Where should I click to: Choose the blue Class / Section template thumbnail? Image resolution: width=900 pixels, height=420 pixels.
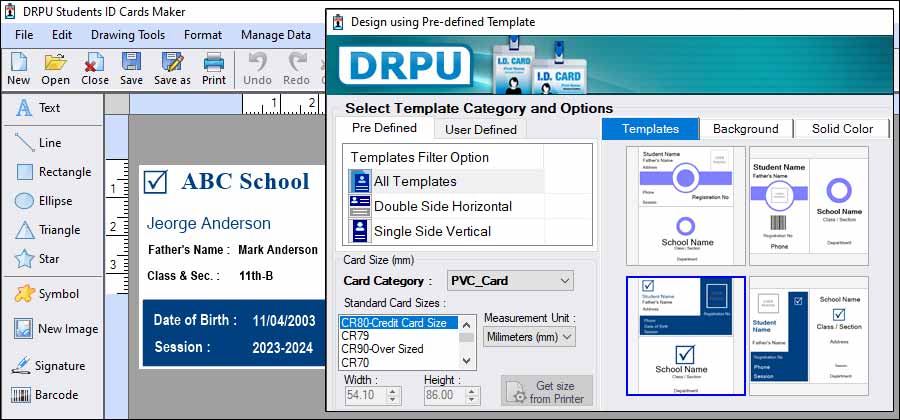(809, 336)
